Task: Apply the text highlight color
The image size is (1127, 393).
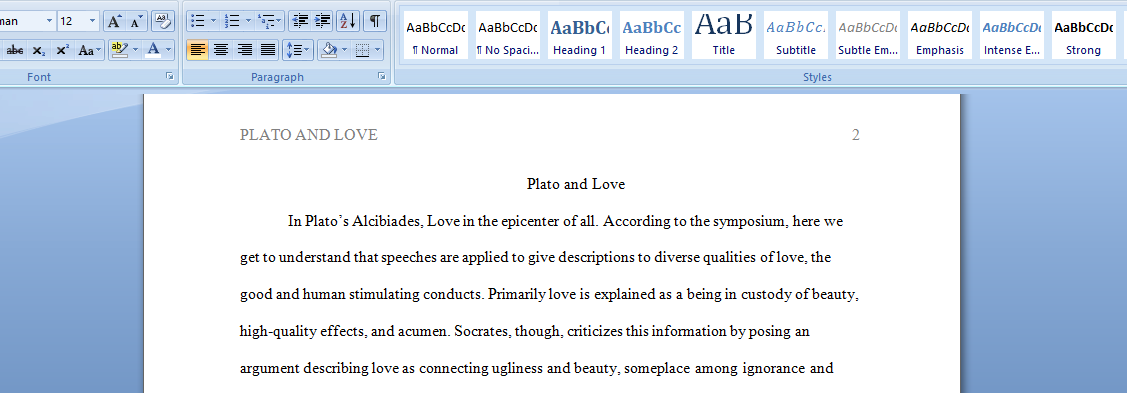Action: point(119,50)
